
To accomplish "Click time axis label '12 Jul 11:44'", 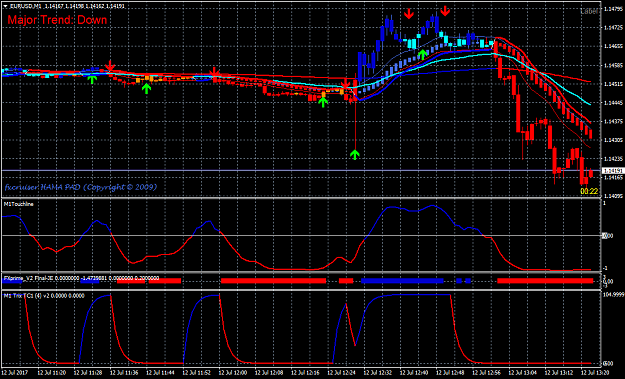I will (x=160, y=373).
